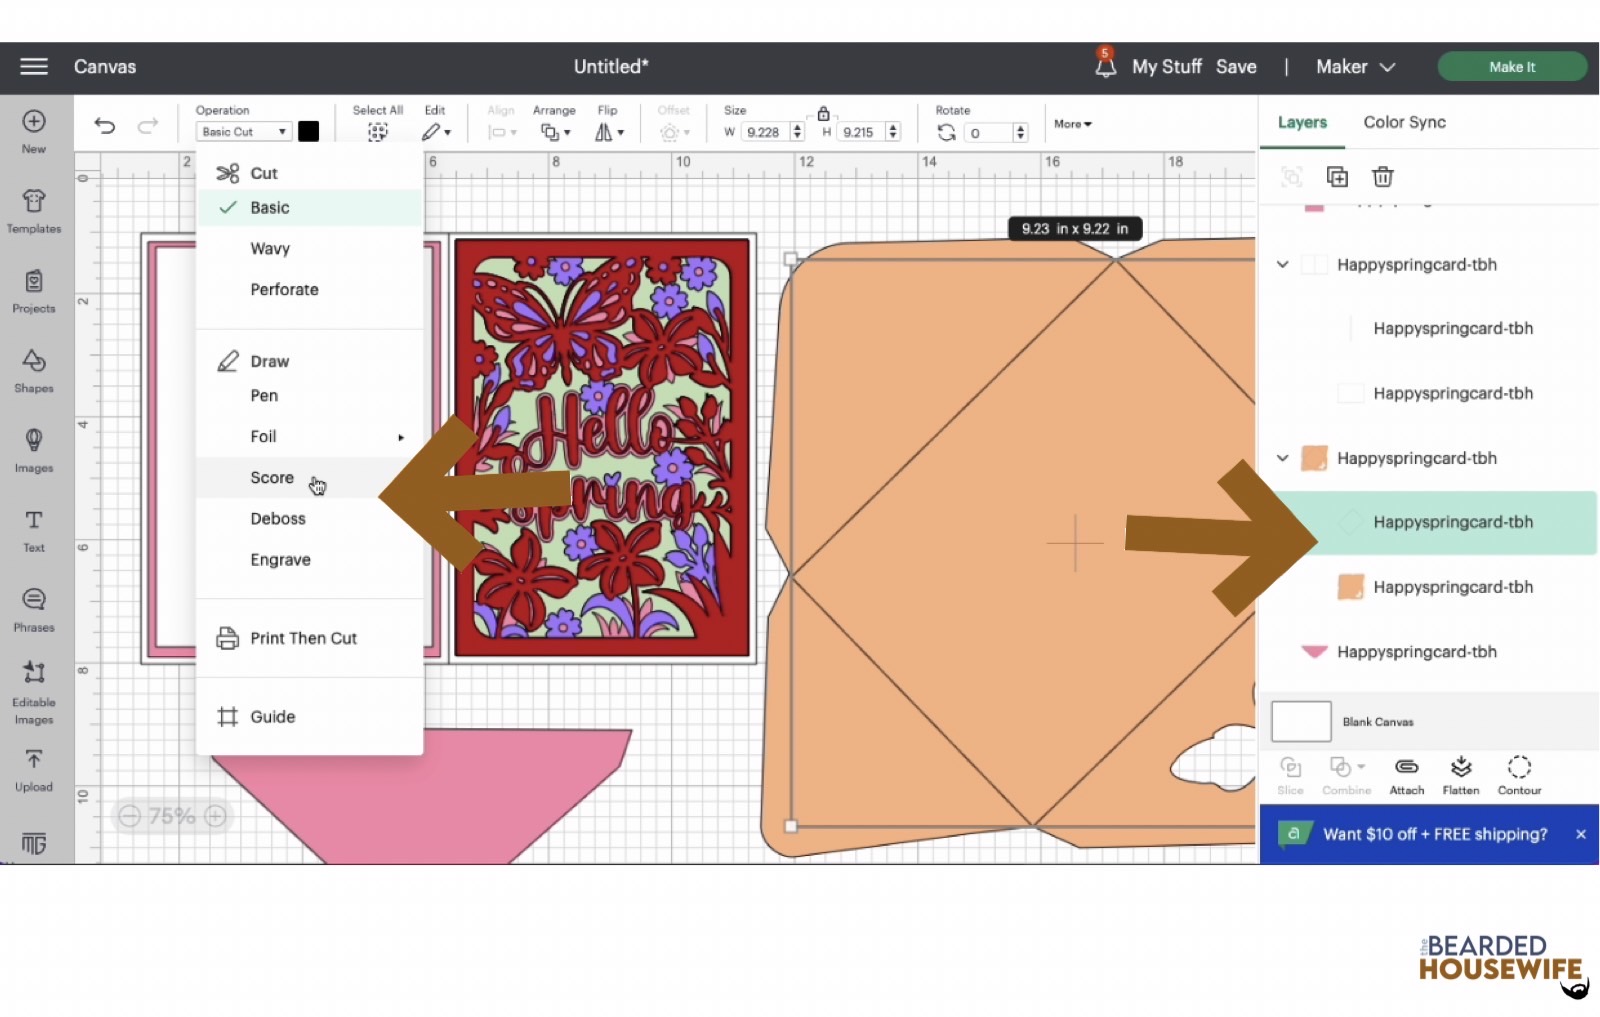The height and width of the screenshot is (1017, 1600).
Task: Expand the Foil submenu arrow
Action: [401, 437]
